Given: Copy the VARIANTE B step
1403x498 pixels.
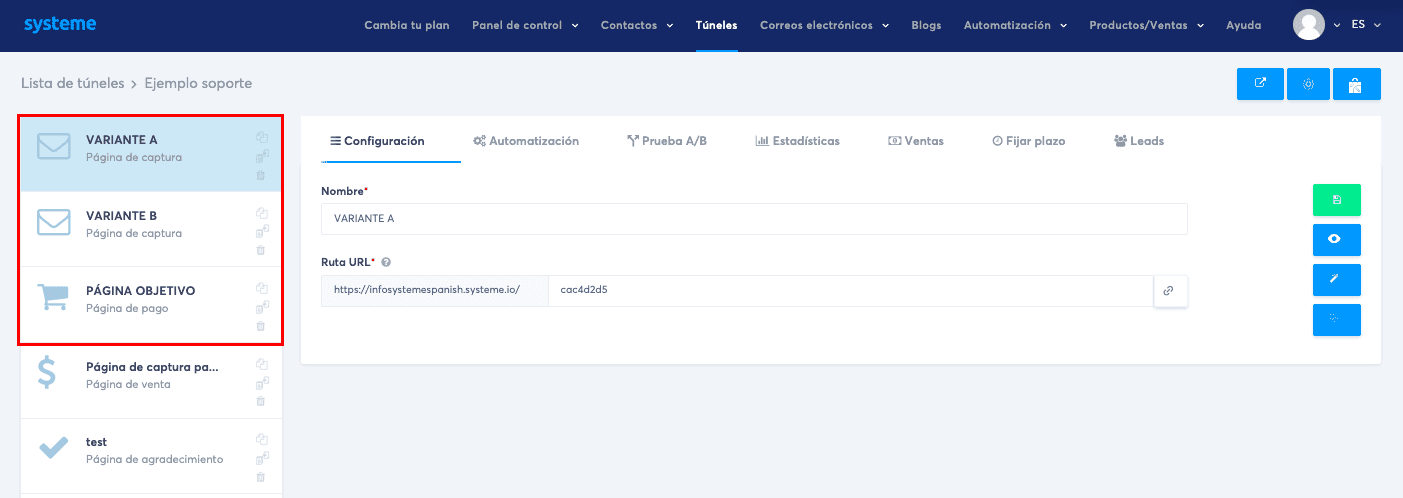Looking at the screenshot, I should point(261,213).
